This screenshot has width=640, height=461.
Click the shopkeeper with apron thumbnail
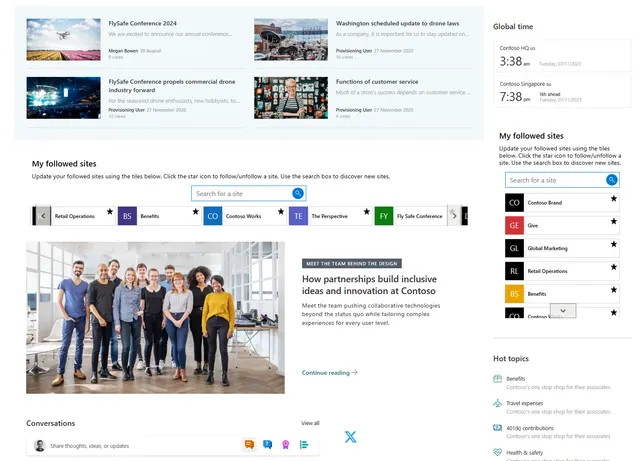[x=291, y=98]
